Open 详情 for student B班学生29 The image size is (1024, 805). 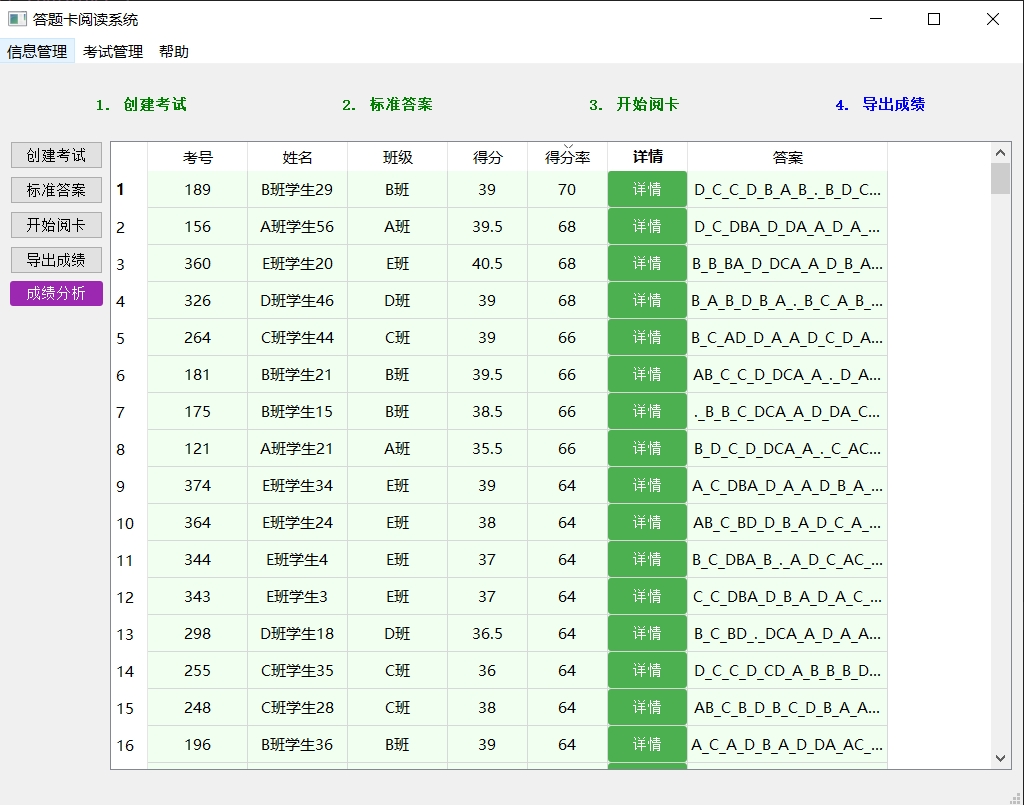647,189
